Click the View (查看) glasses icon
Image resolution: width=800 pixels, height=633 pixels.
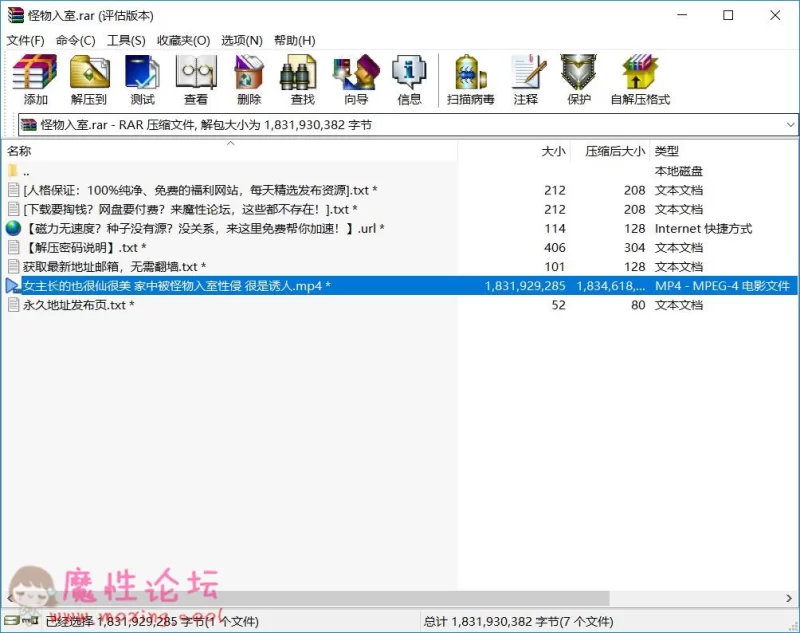[x=196, y=72]
